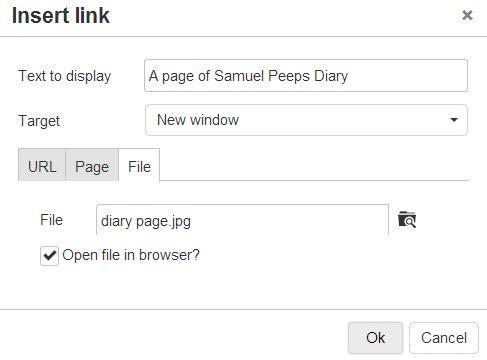The height and width of the screenshot is (360, 487).
Task: Cancel the Insert link dialog
Action: (x=444, y=338)
